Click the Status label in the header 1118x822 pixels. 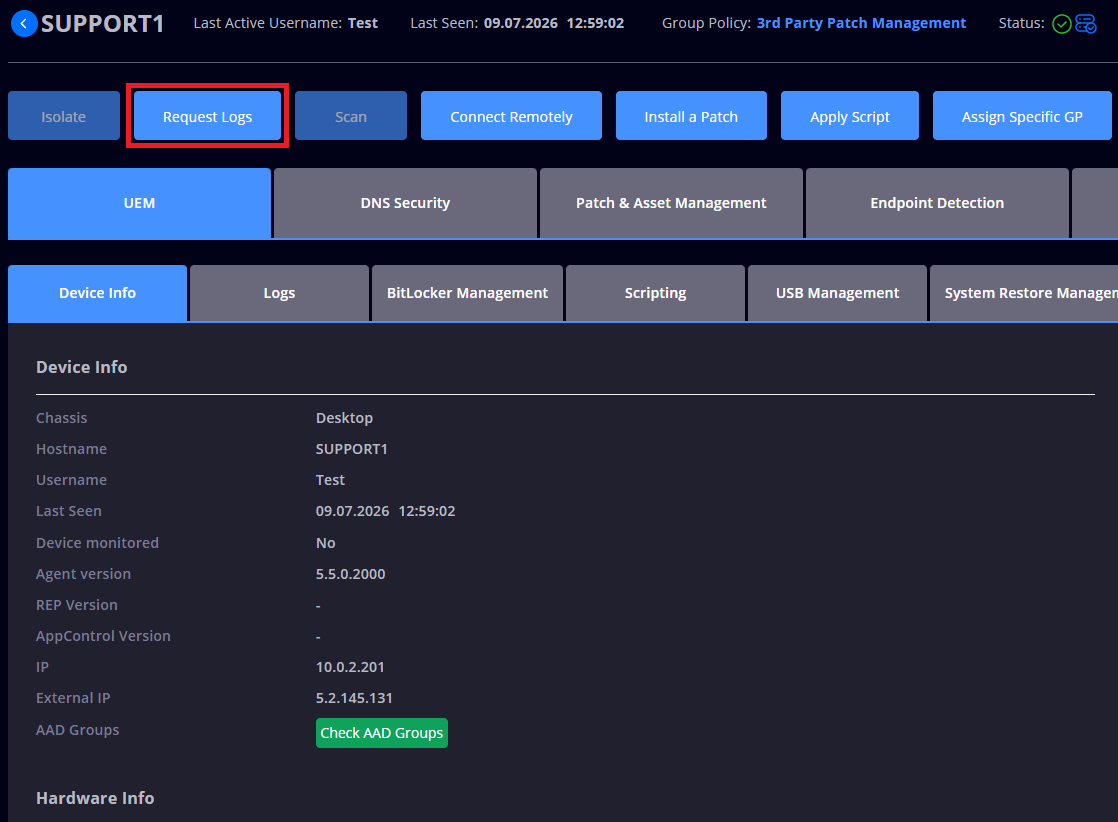[x=1021, y=23]
